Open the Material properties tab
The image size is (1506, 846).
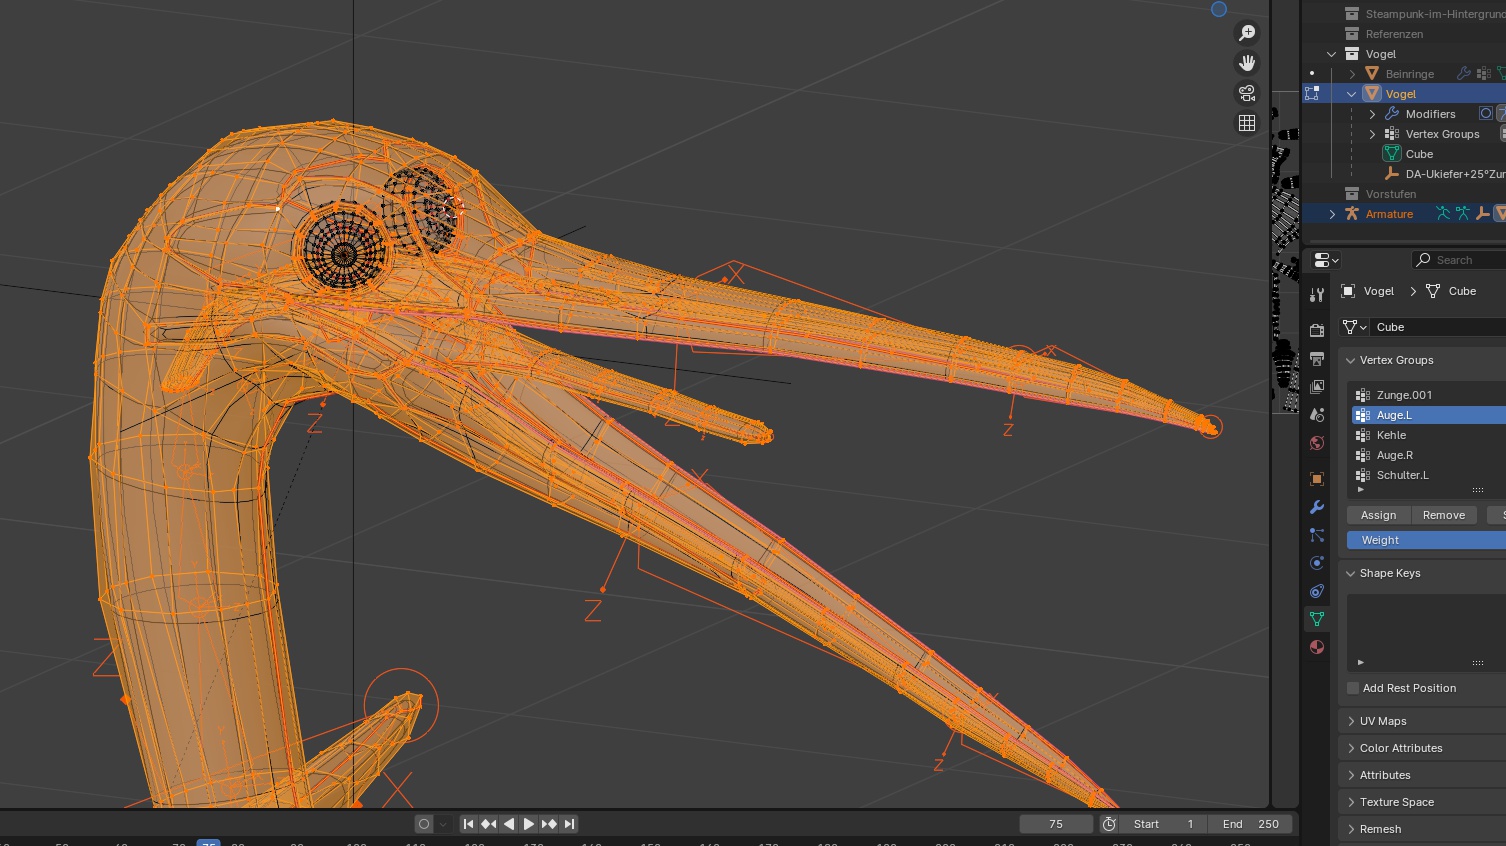coord(1317,647)
